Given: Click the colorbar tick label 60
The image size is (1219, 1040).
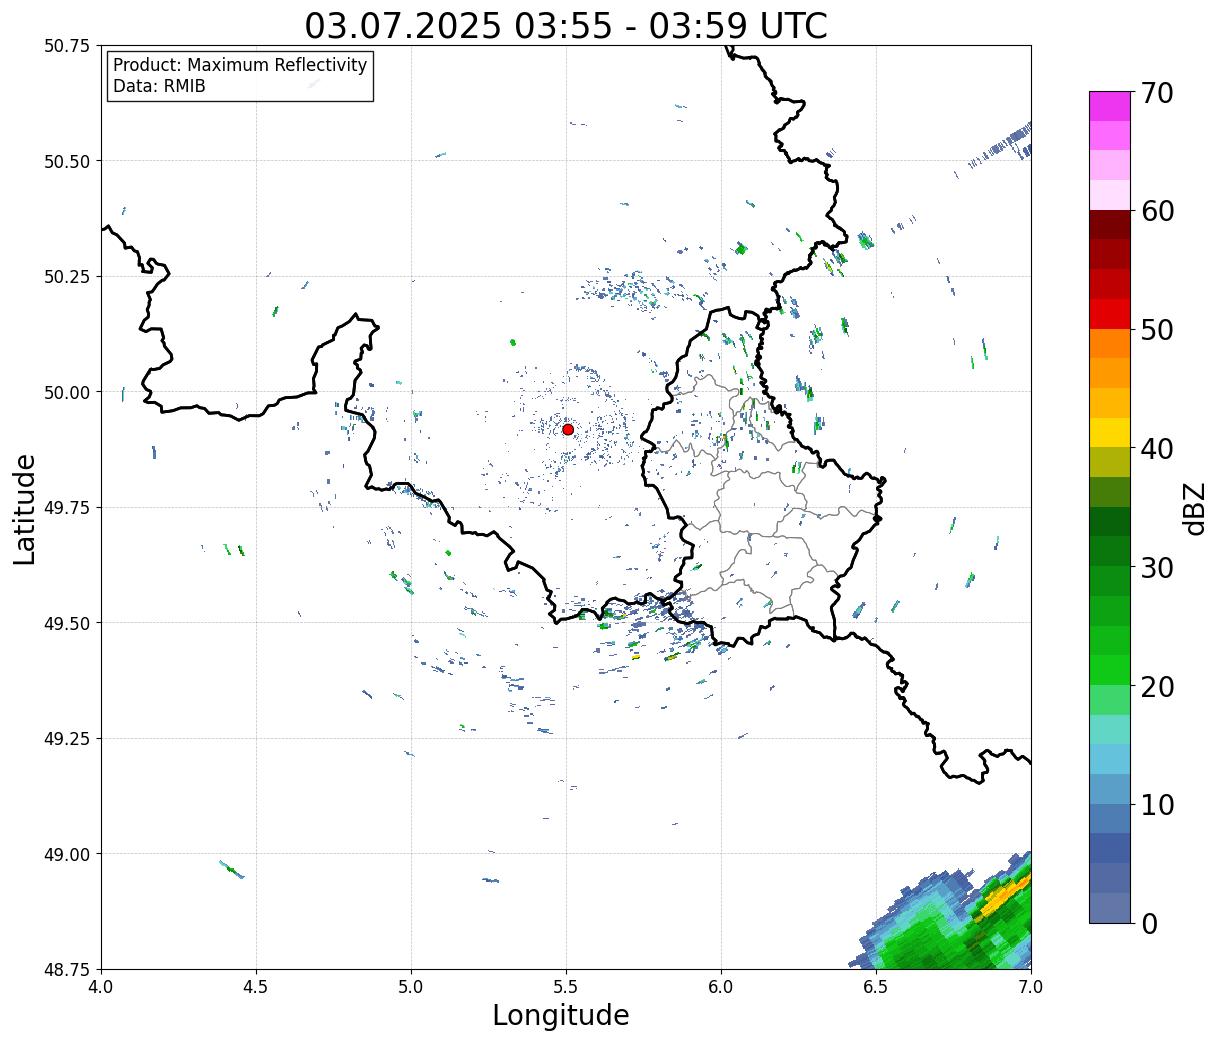Looking at the screenshot, I should coord(1156,211).
